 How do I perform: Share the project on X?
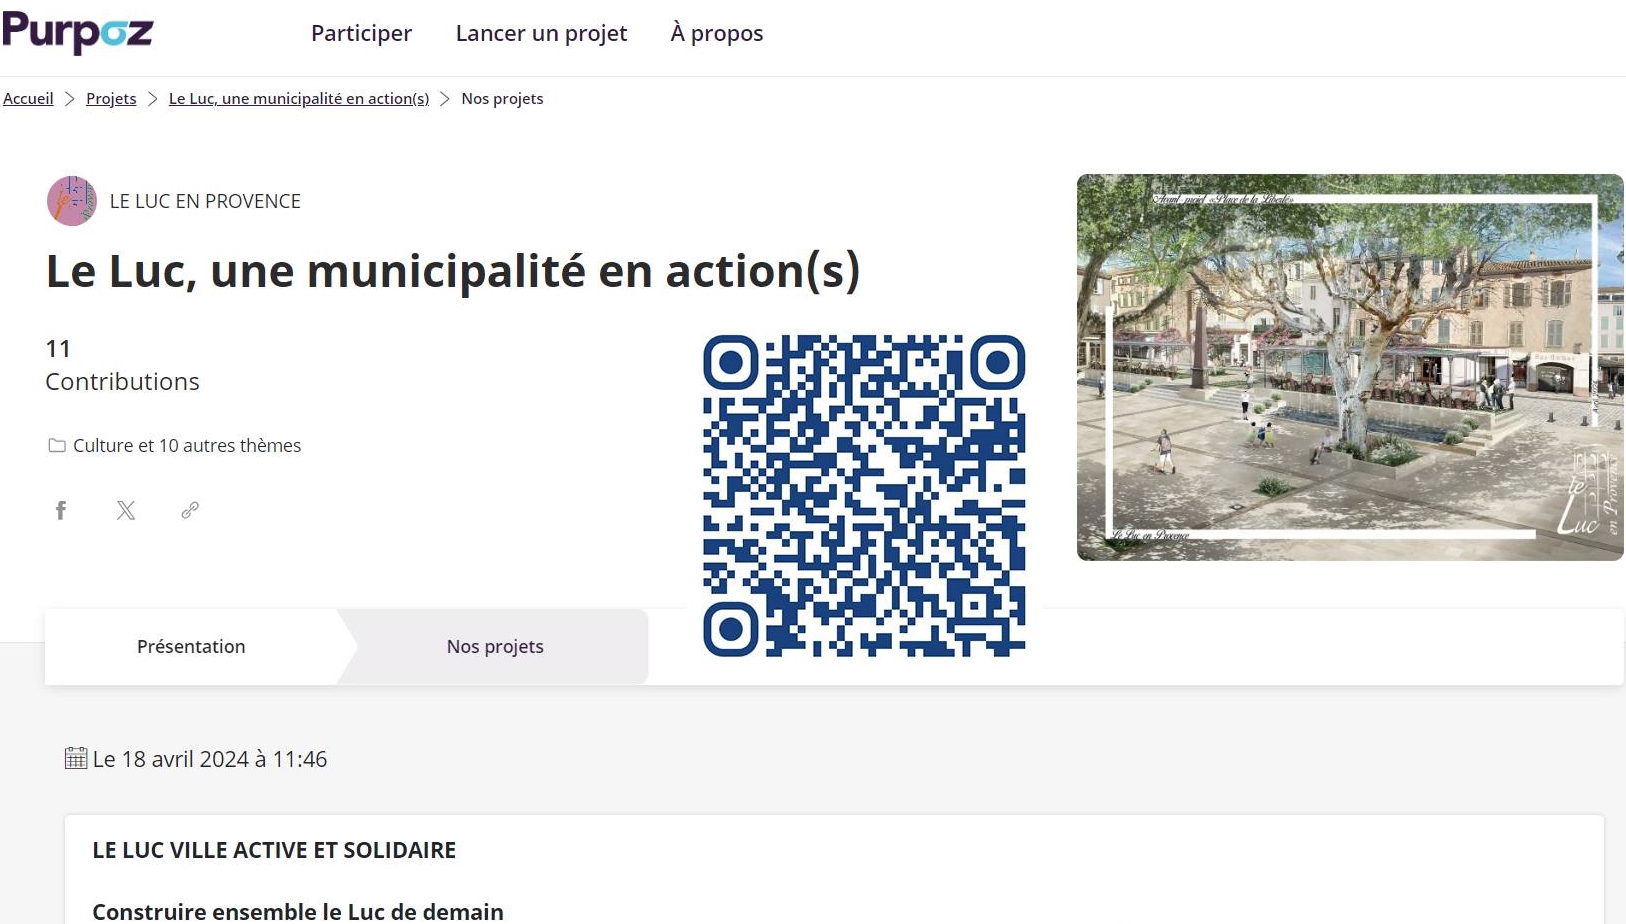[x=126, y=511]
